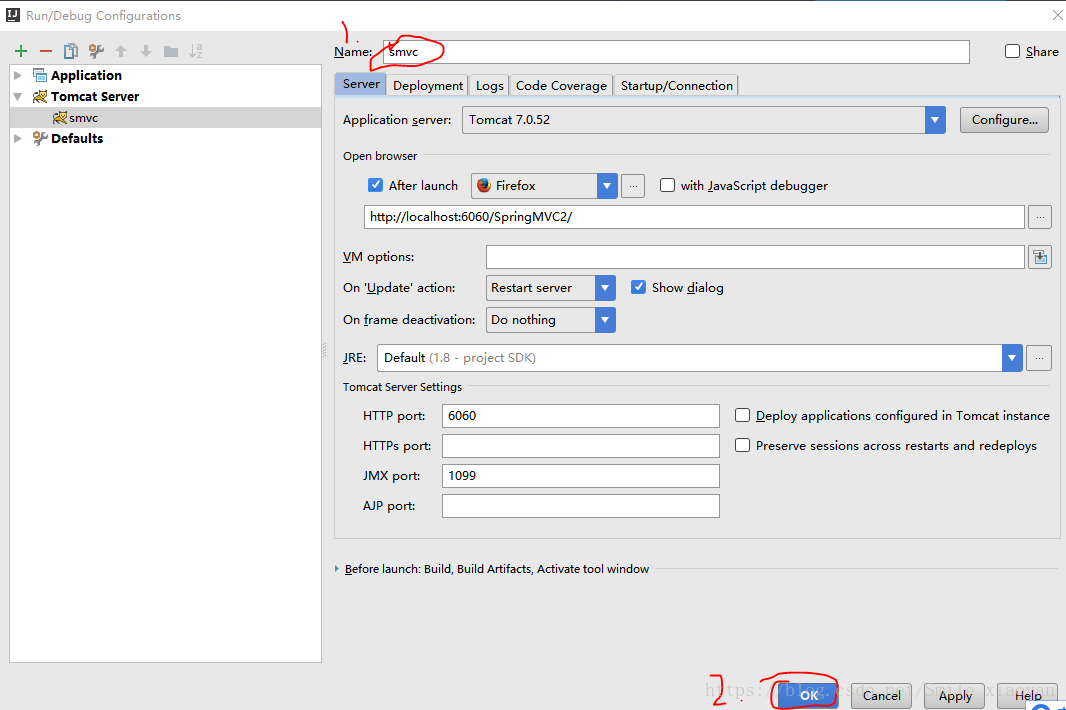Select the smvc configuration in tree
The image size is (1066, 710).
point(165,118)
